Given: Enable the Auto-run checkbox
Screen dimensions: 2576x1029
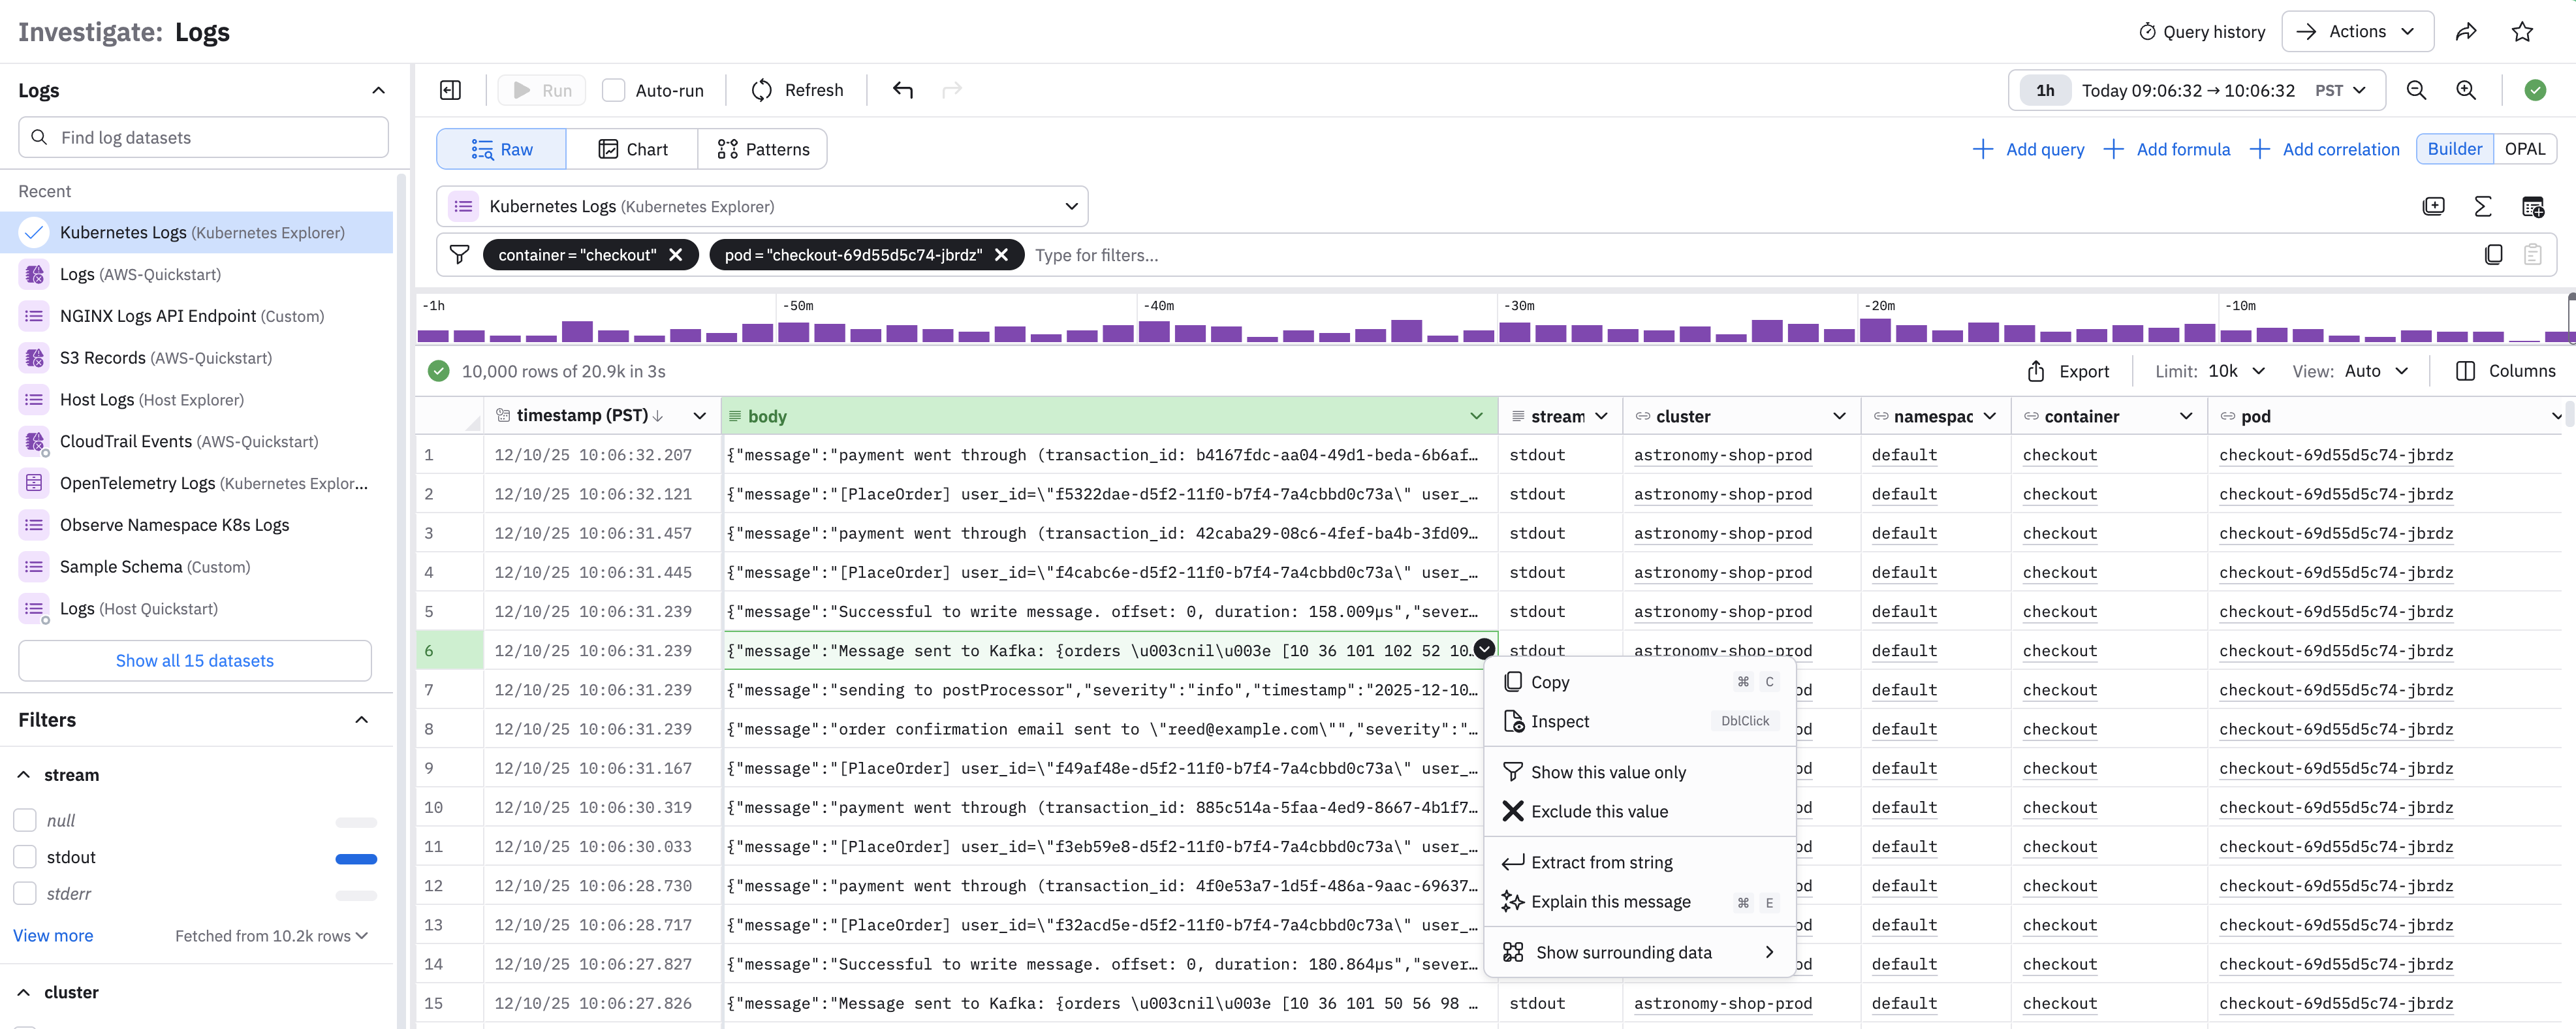Looking at the screenshot, I should [x=614, y=90].
